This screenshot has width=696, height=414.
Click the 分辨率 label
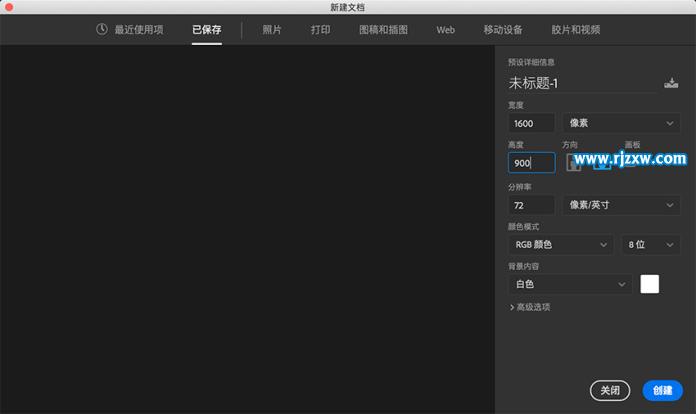click(519, 187)
